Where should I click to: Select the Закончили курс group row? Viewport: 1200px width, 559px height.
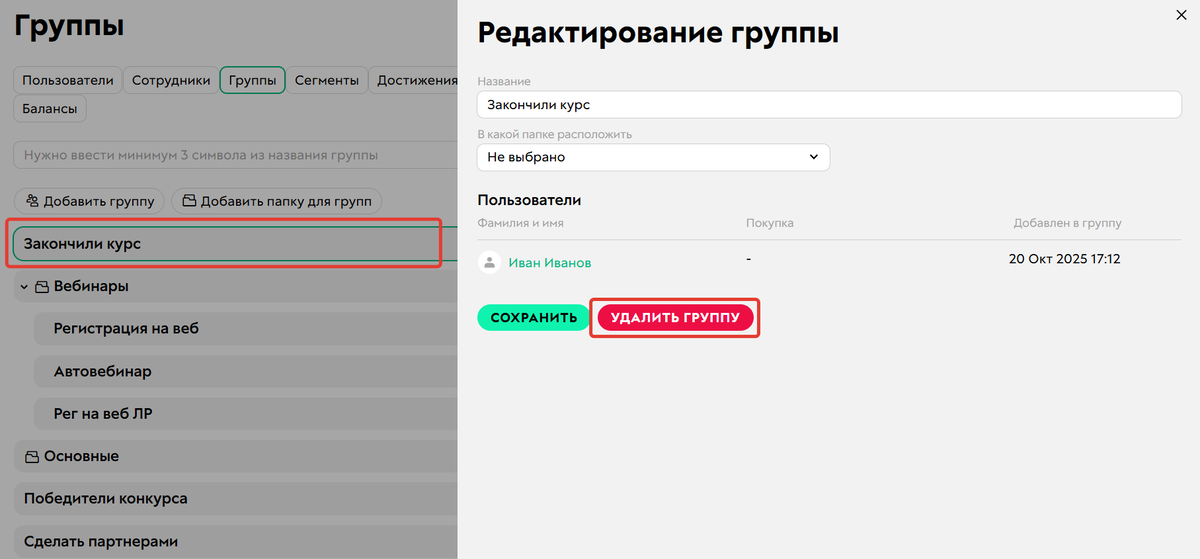tap(235, 244)
